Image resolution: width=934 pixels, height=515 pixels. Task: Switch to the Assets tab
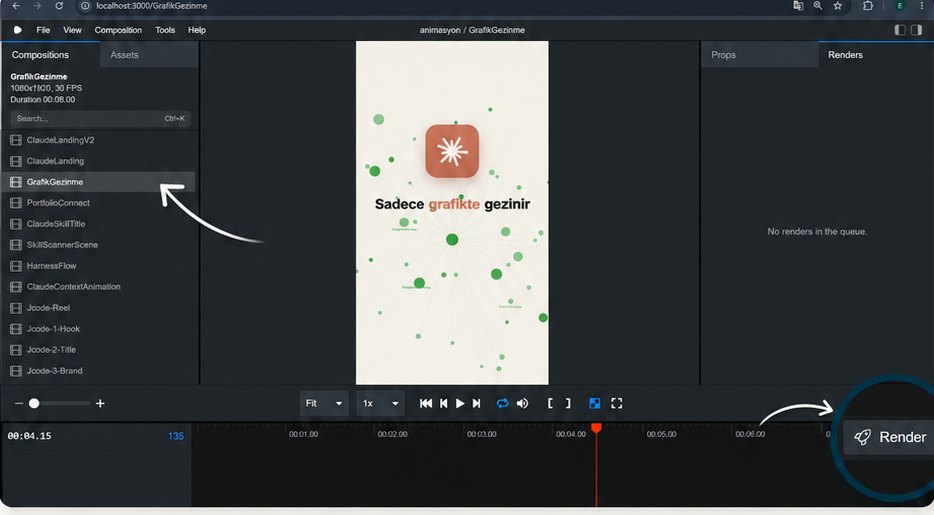[x=149, y=55]
